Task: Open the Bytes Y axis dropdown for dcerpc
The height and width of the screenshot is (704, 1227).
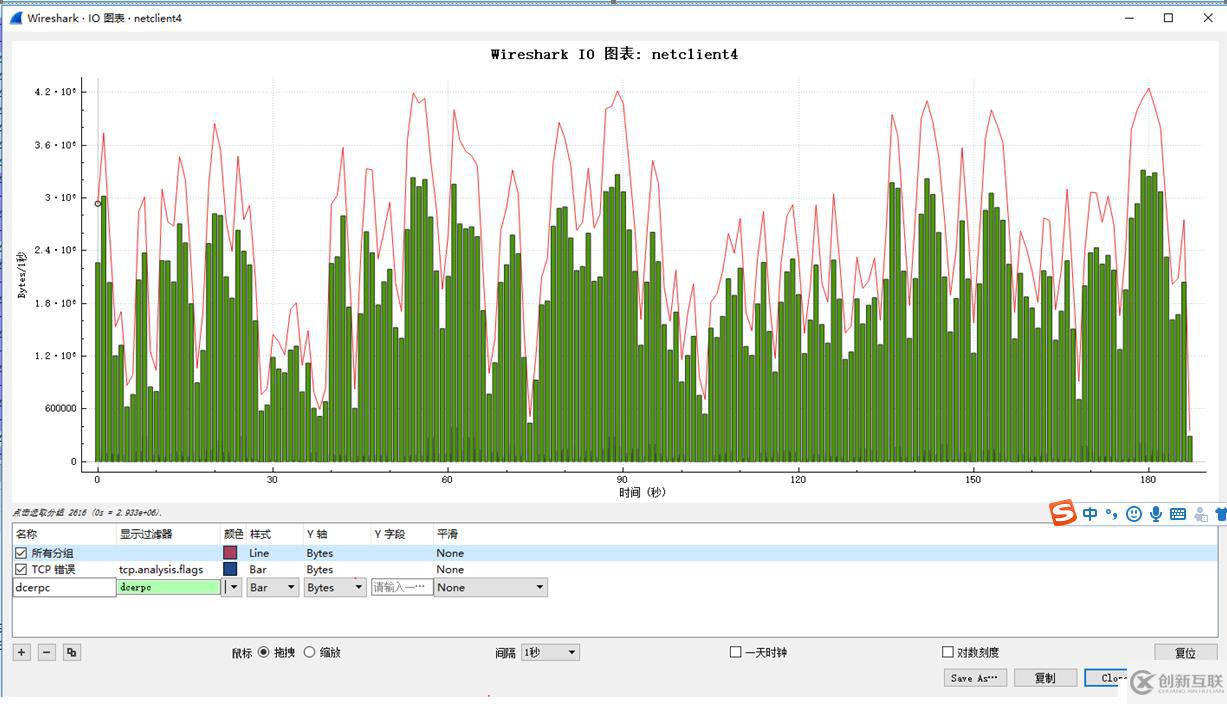Action: click(x=335, y=587)
